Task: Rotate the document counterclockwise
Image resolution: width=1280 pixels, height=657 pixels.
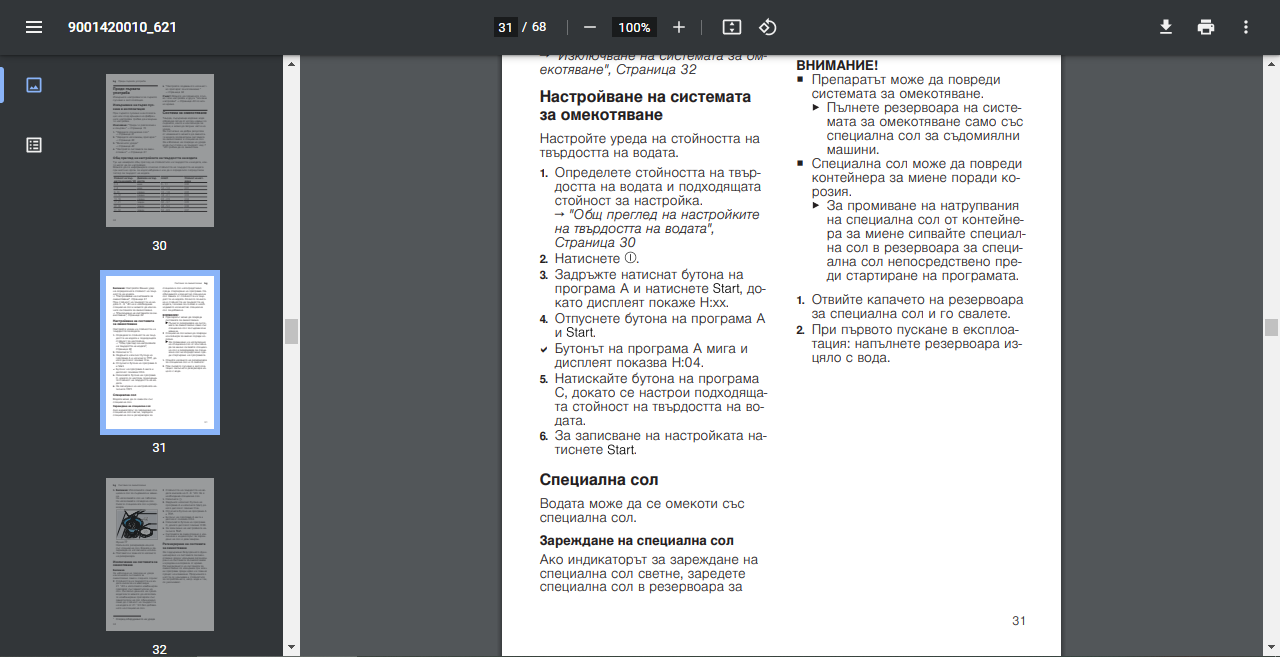Action: [768, 27]
